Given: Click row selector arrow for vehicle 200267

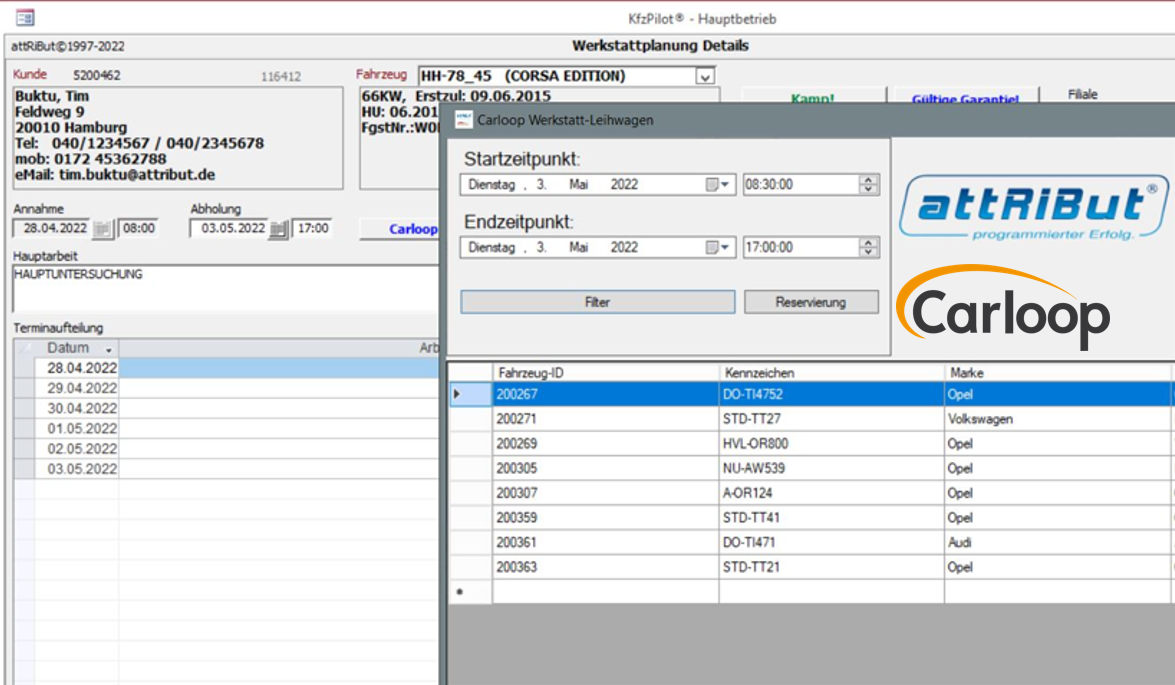Looking at the screenshot, I should tap(459, 395).
